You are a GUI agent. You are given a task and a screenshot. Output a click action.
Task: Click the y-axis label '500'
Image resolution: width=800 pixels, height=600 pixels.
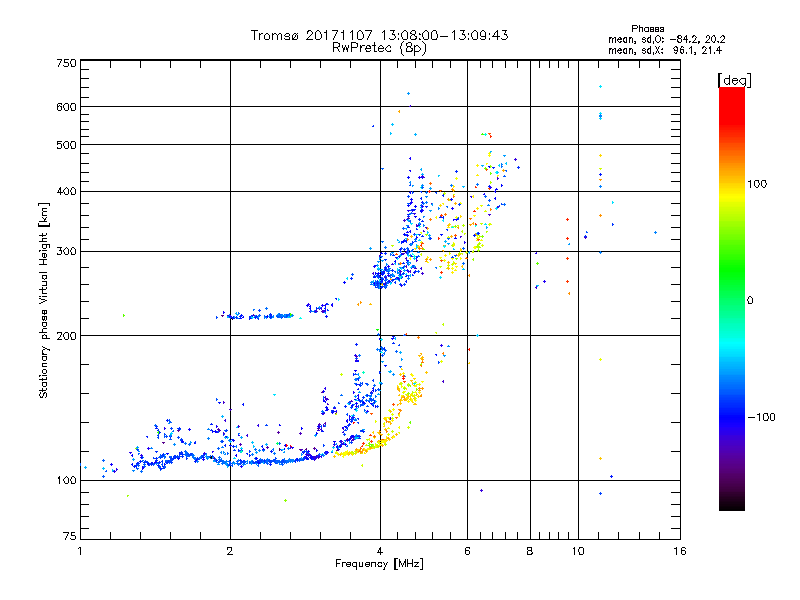[66, 145]
